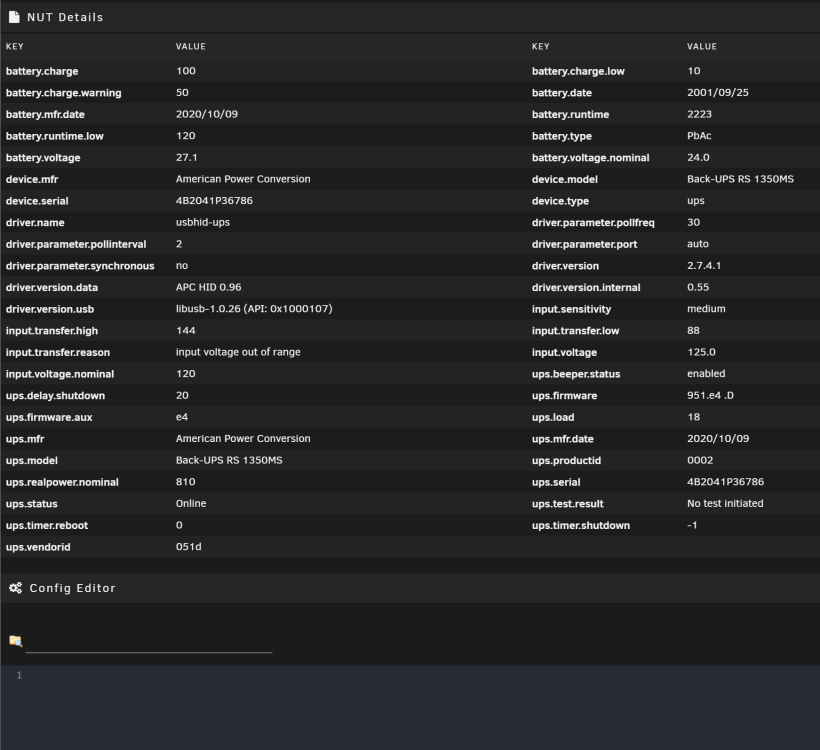The width and height of the screenshot is (820, 750).
Task: Select the ups.test.result No test initiated value
Action: (725, 503)
